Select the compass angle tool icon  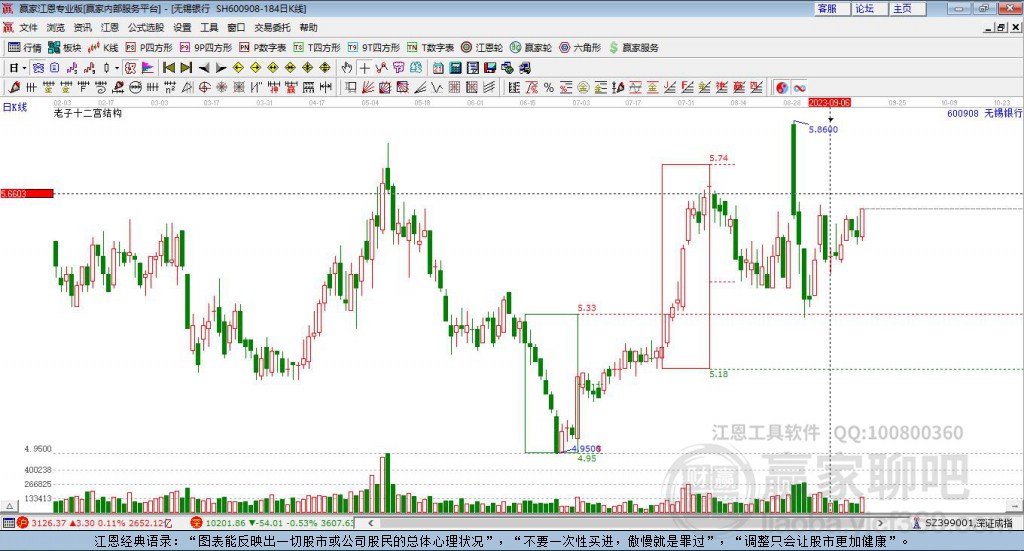coord(187,87)
